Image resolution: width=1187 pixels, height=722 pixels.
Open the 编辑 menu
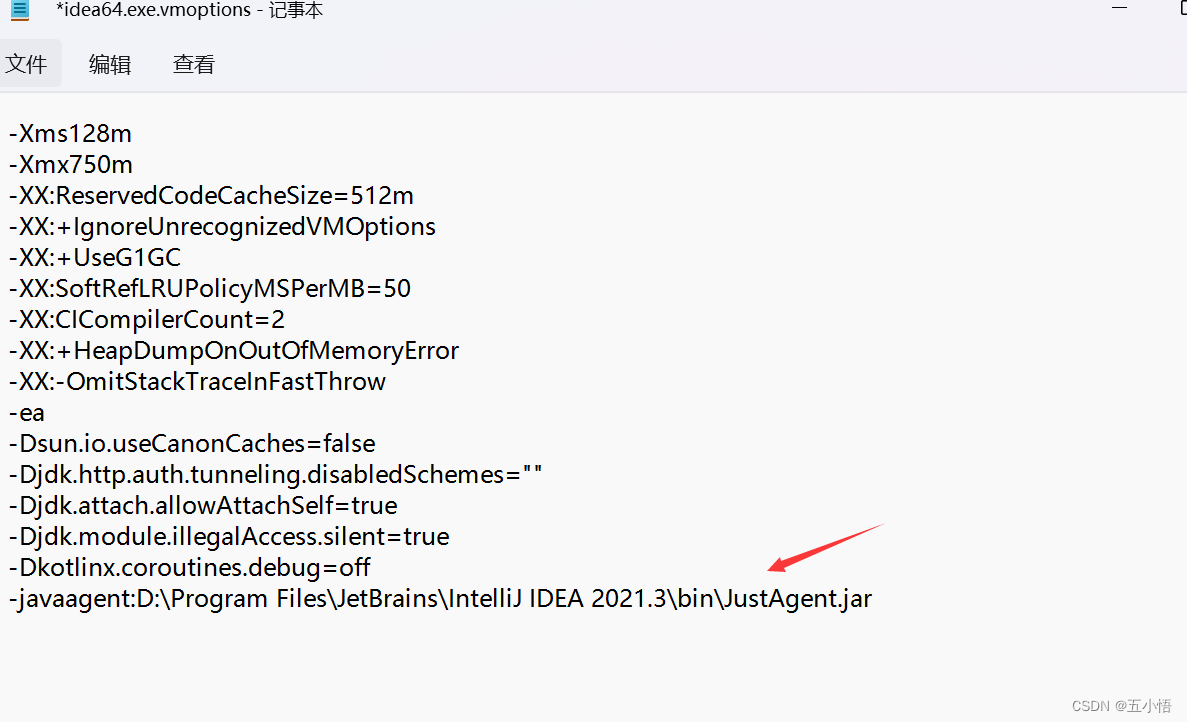coord(110,65)
